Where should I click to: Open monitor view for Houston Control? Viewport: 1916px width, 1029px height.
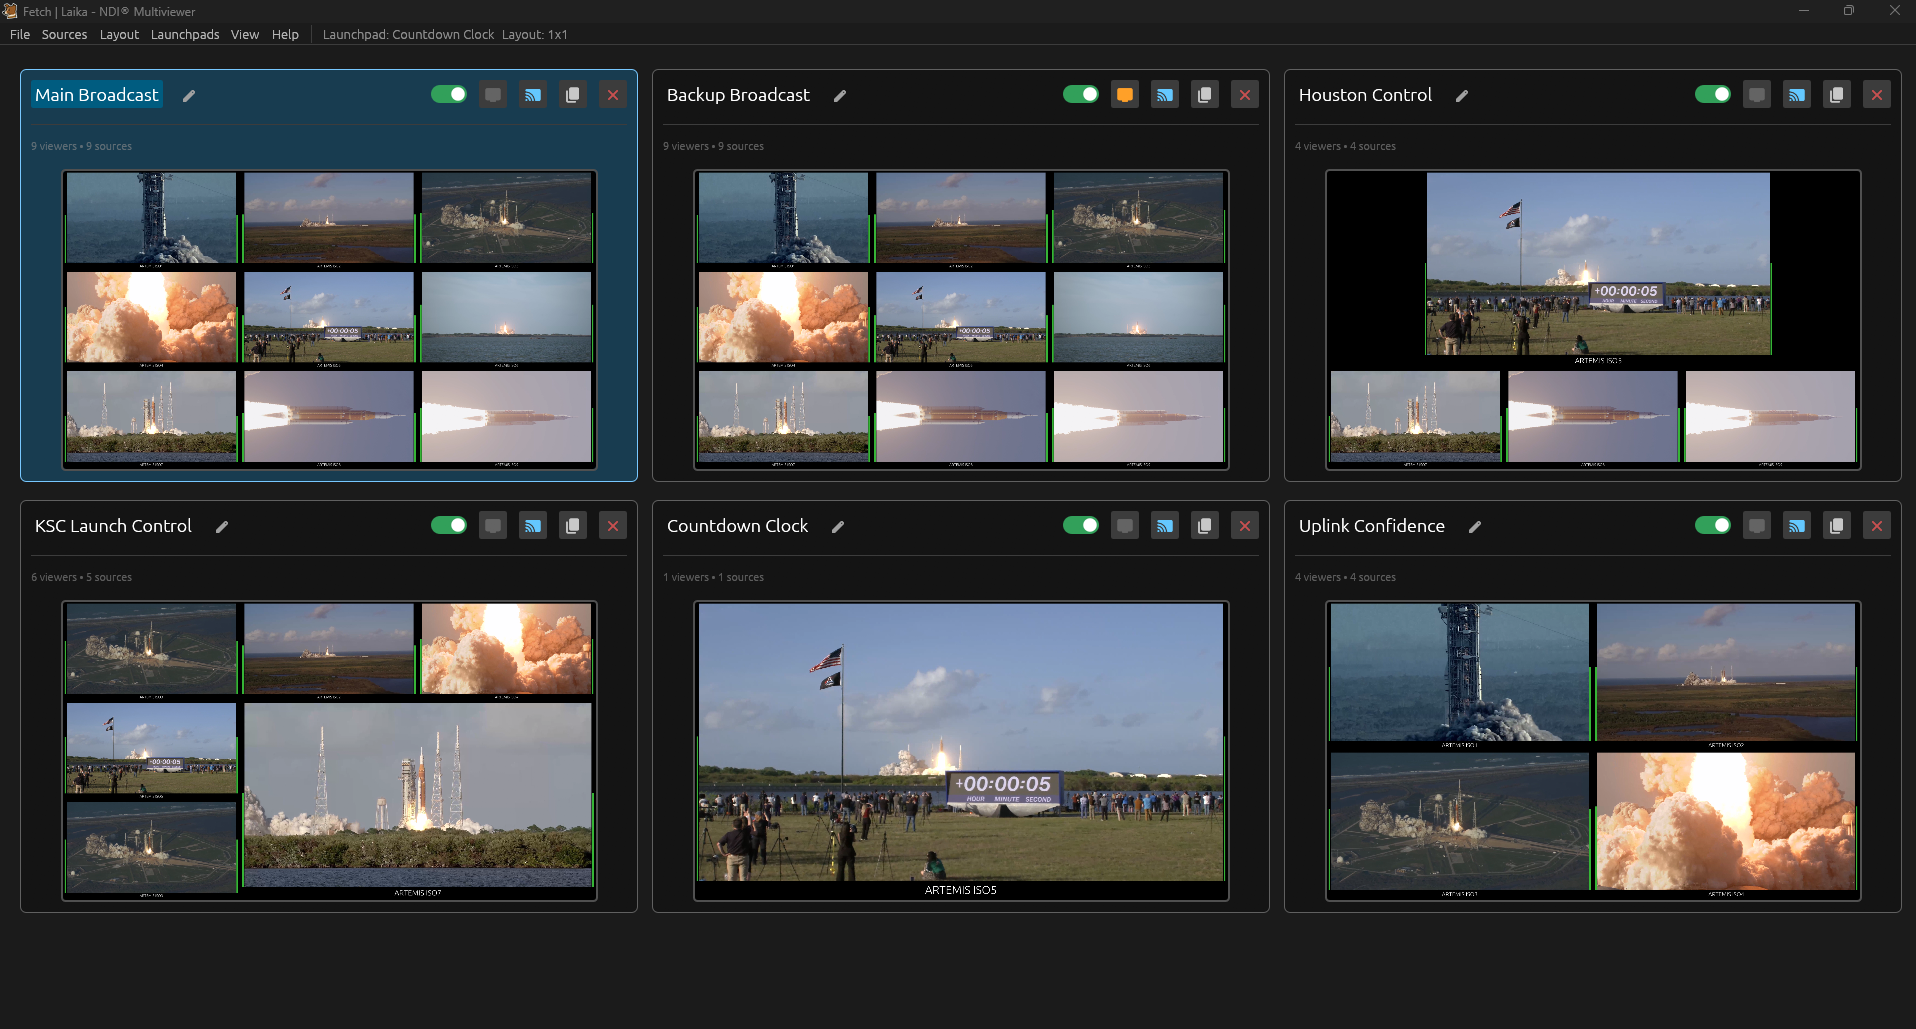coord(1756,93)
